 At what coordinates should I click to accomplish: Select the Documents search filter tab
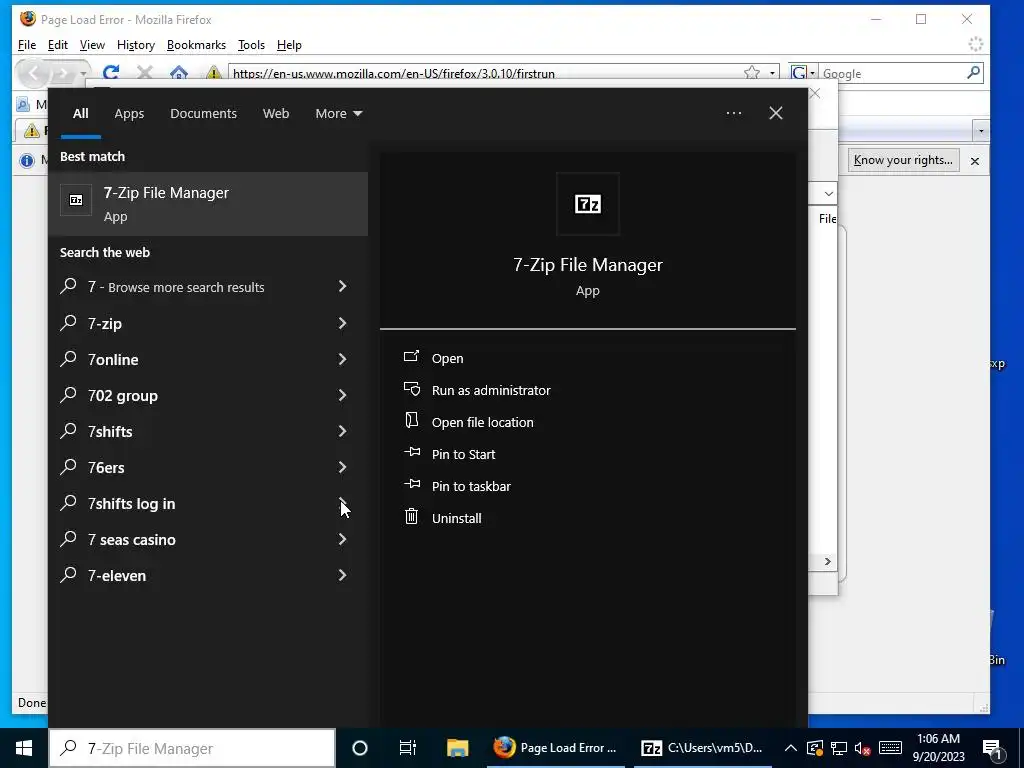pyautogui.click(x=203, y=114)
